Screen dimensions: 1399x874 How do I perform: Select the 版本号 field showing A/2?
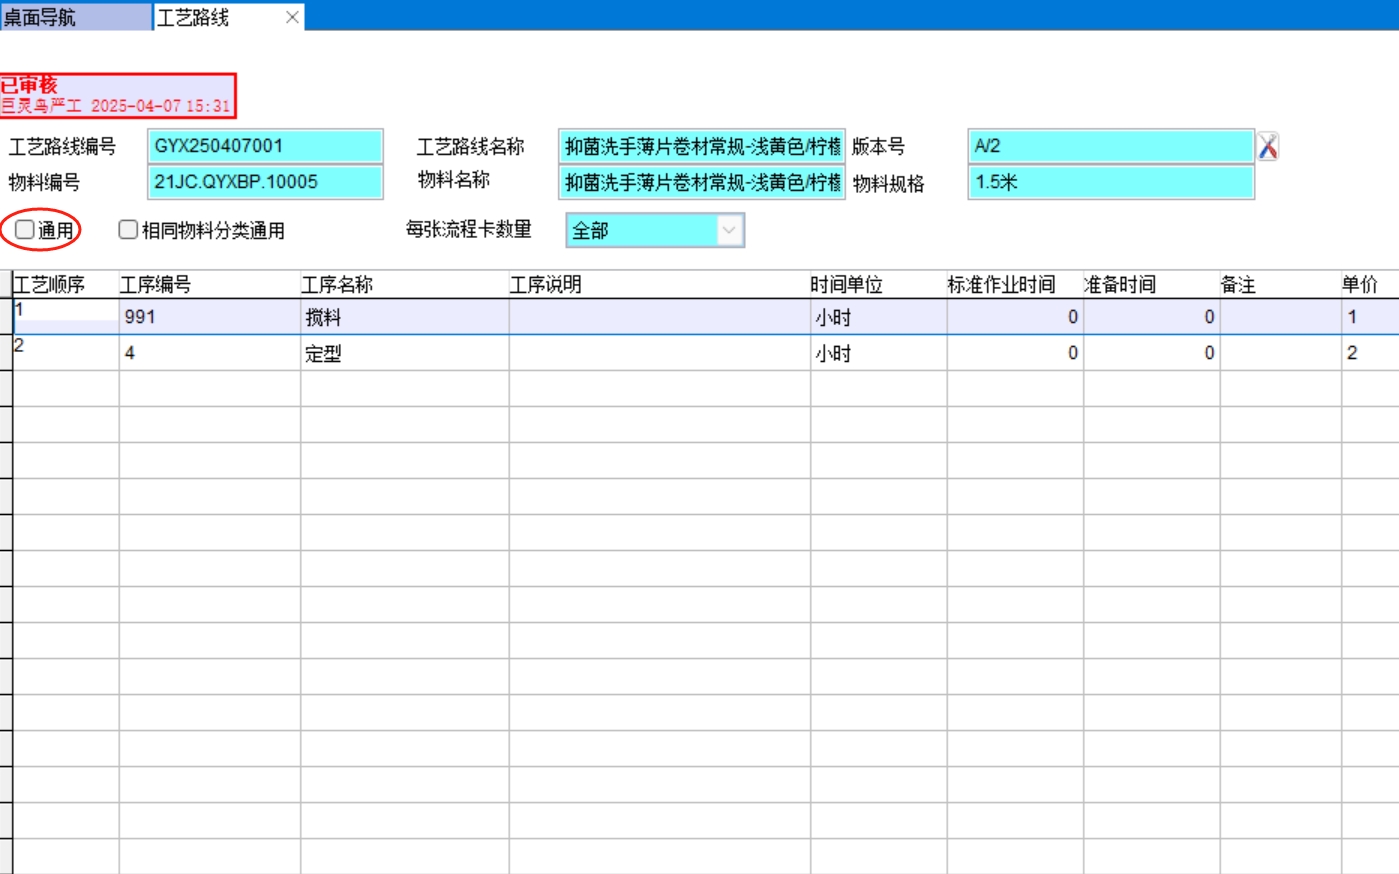[1110, 146]
